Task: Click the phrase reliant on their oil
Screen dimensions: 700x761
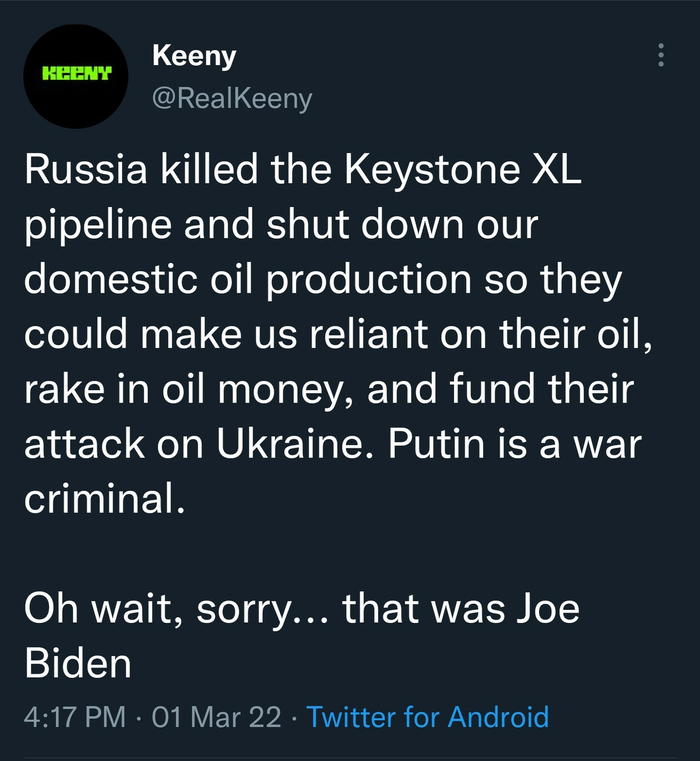Action: coord(480,336)
